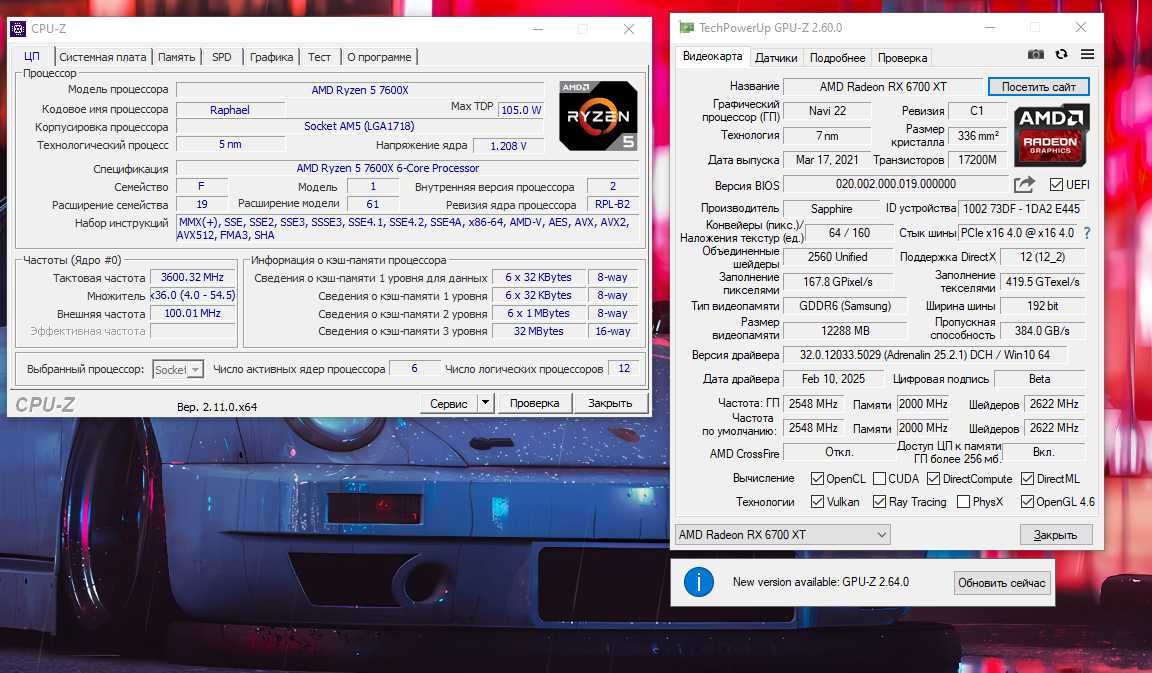Open the Системная плата tab
The image size is (1152, 673).
[103, 57]
